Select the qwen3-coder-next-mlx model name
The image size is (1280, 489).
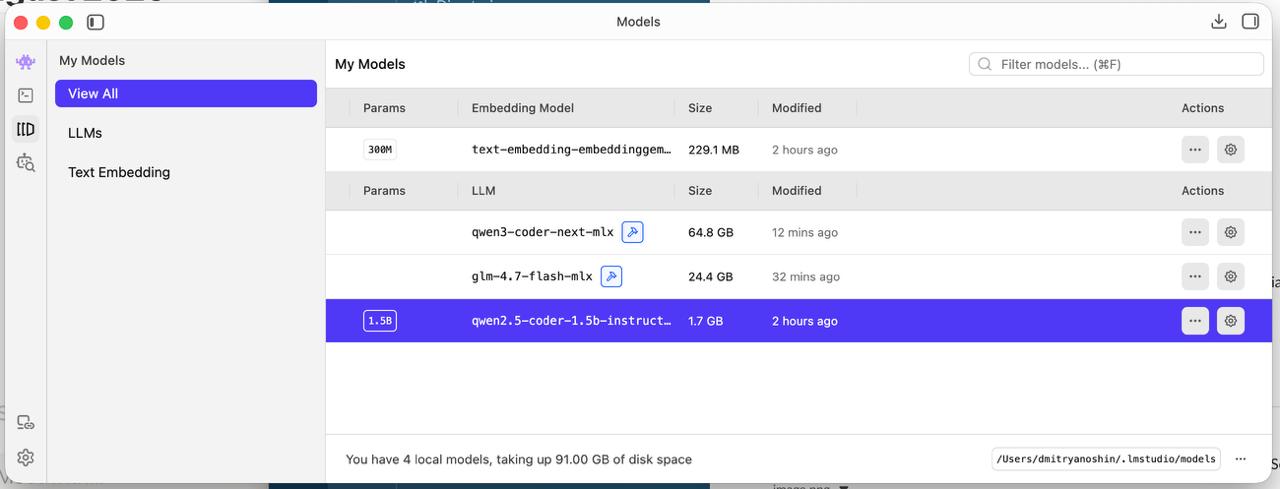[x=542, y=232]
